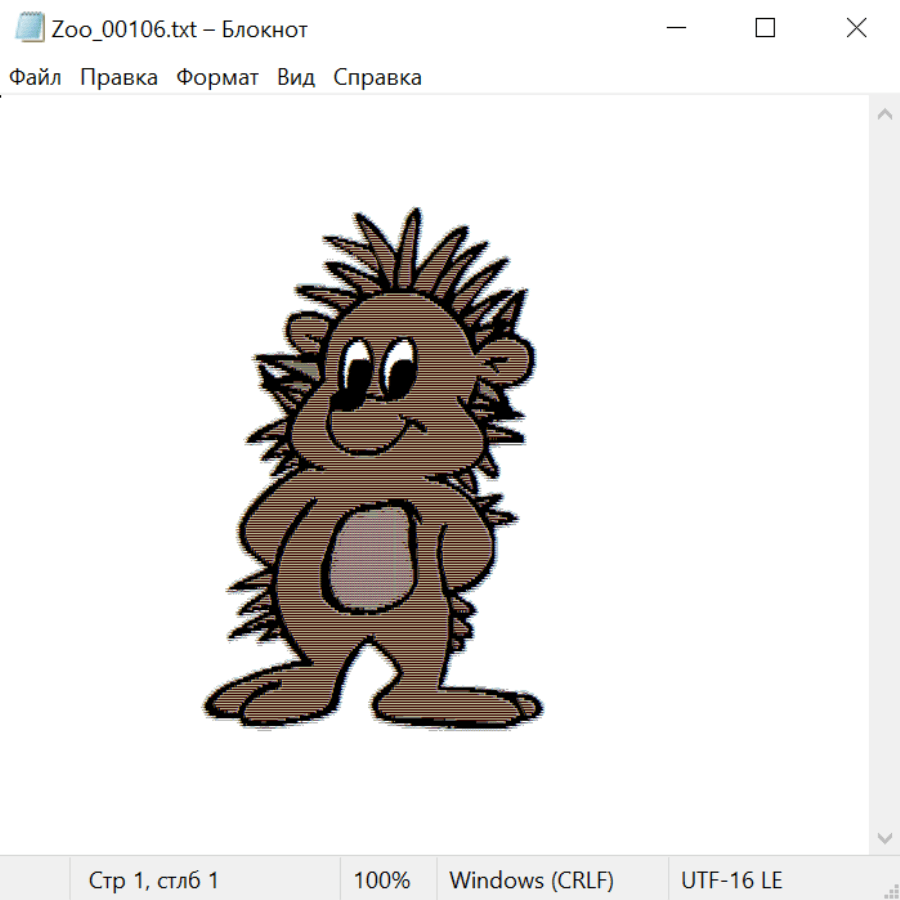900x900 pixels.
Task: Open the Формат menu
Action: 217,78
